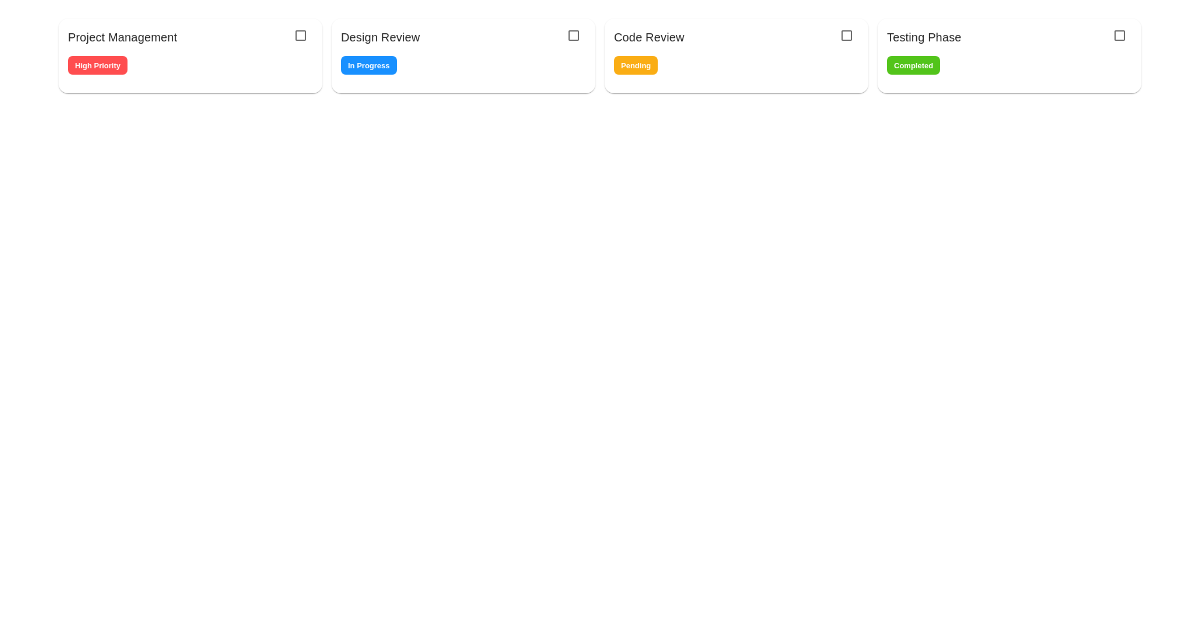Click the orange Pending status tag
The height and width of the screenshot is (630, 1200).
[x=635, y=66]
